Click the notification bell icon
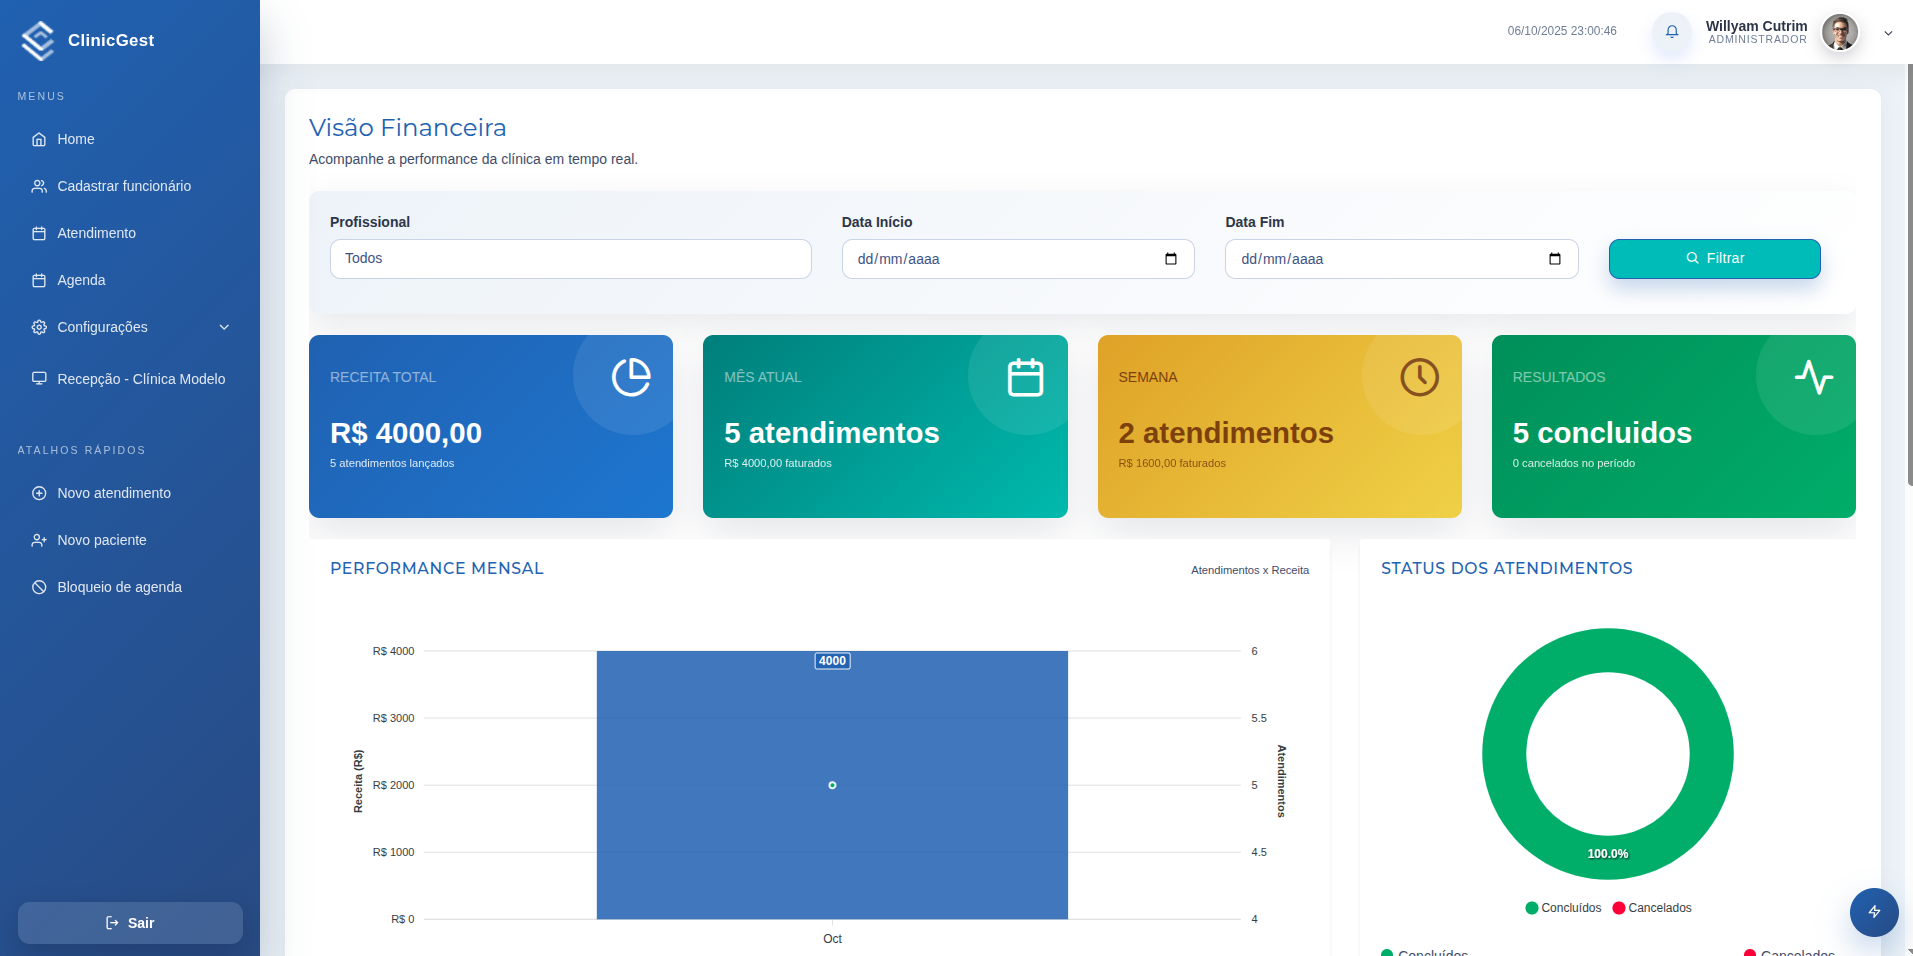 click(1671, 32)
